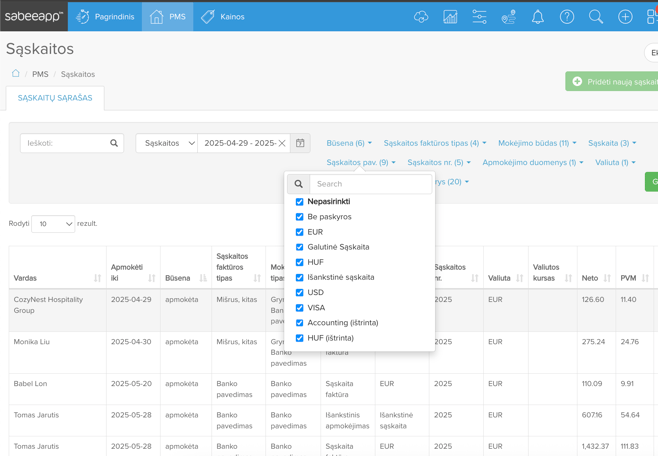
Task: Click CozyNest Hospitality Group row name
Action: pos(48,305)
